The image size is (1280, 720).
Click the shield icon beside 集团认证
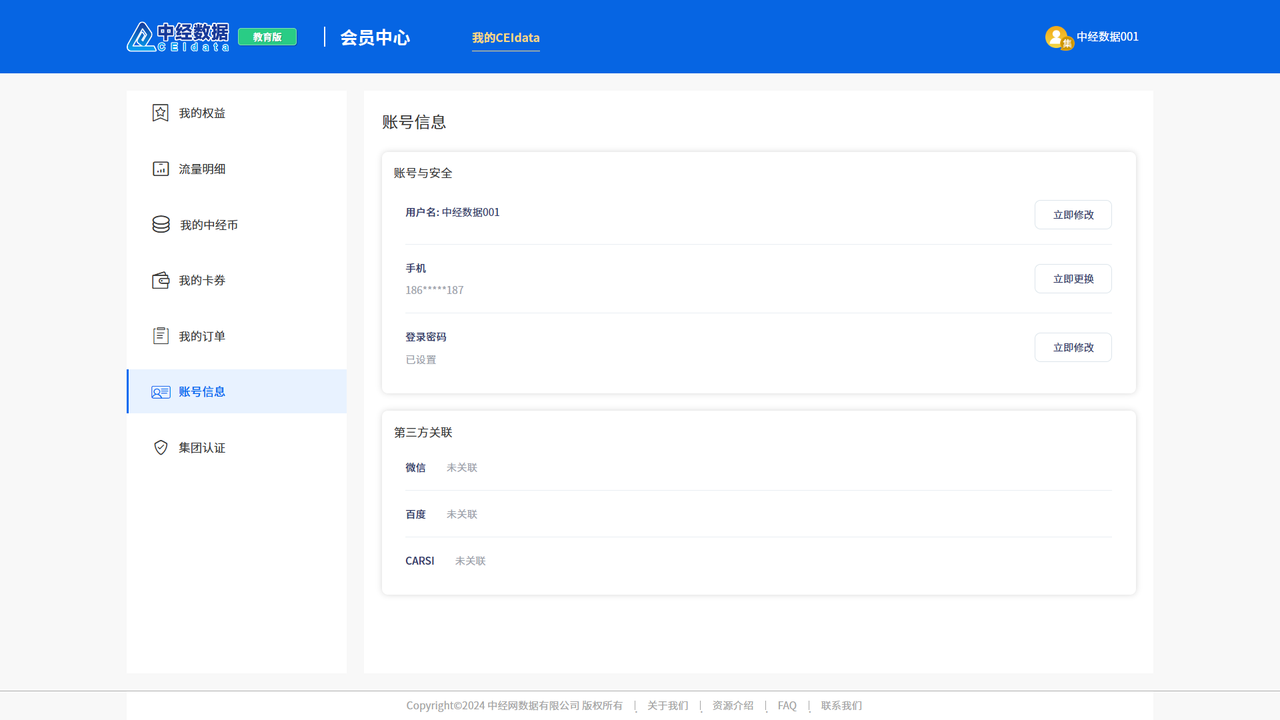(160, 448)
